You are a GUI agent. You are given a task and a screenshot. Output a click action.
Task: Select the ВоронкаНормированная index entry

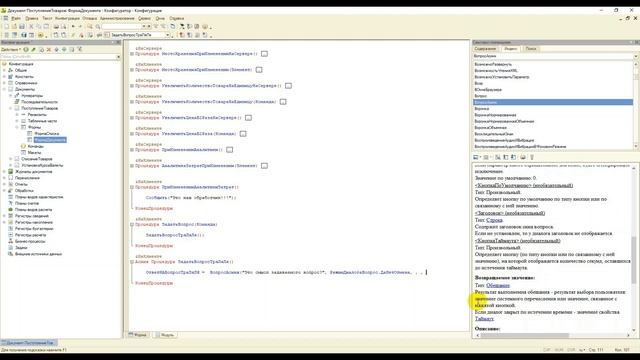point(495,115)
